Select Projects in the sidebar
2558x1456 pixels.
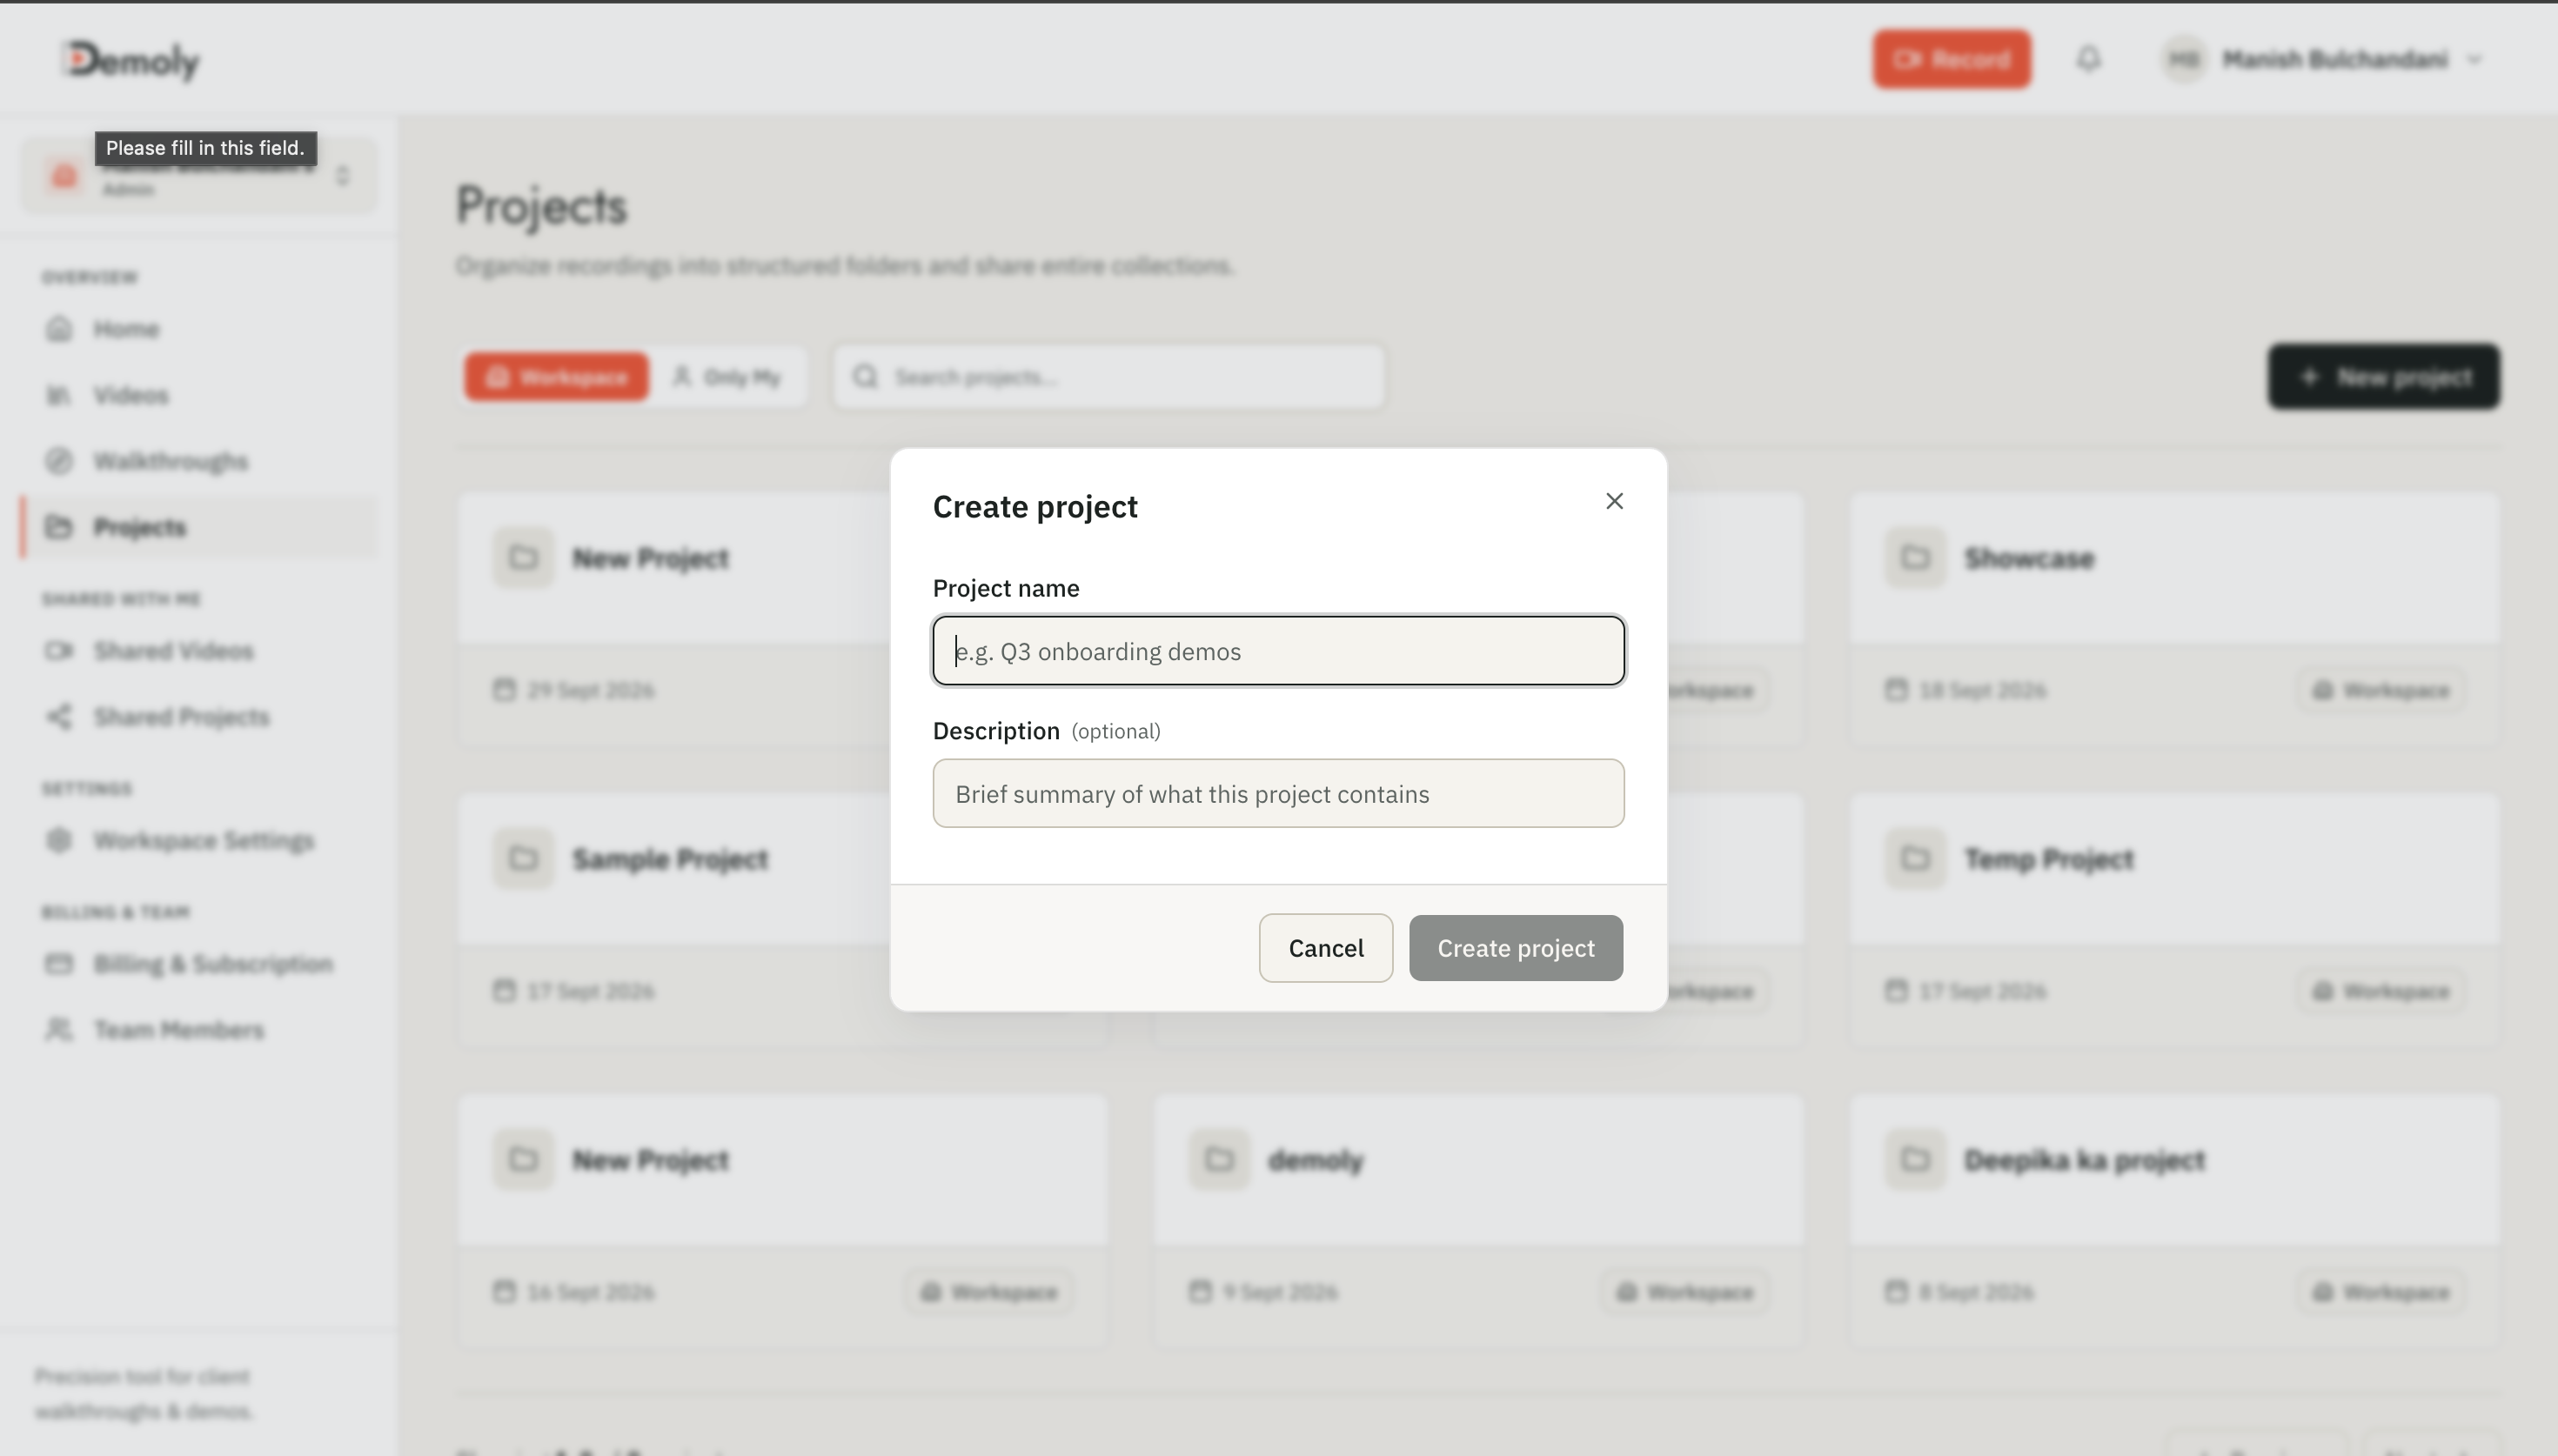point(199,527)
